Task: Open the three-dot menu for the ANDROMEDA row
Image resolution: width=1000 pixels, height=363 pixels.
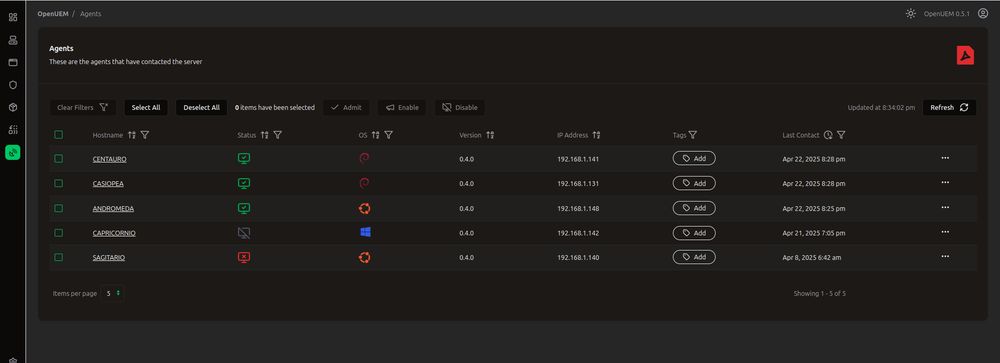Action: (x=945, y=207)
